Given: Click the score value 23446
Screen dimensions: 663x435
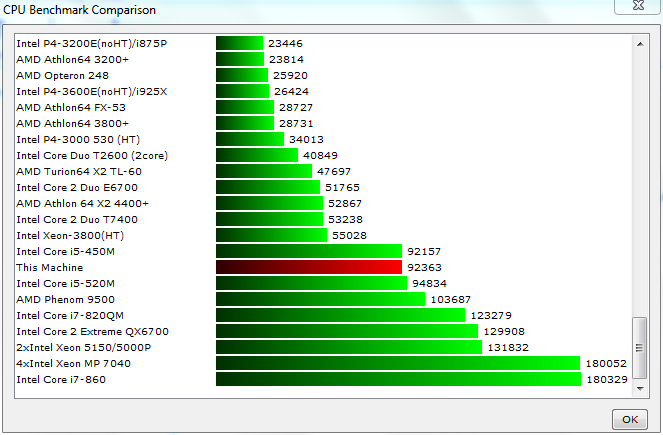Looking at the screenshot, I should tap(285, 44).
